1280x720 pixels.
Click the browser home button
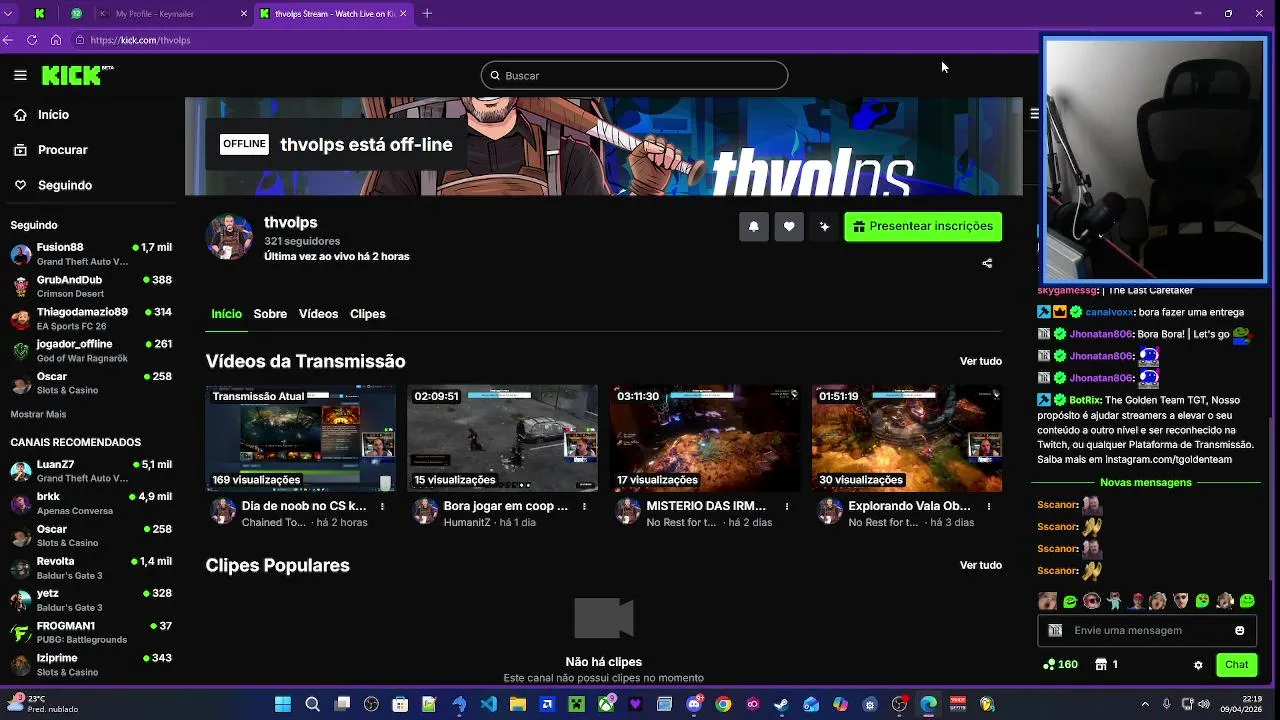pyautogui.click(x=56, y=40)
